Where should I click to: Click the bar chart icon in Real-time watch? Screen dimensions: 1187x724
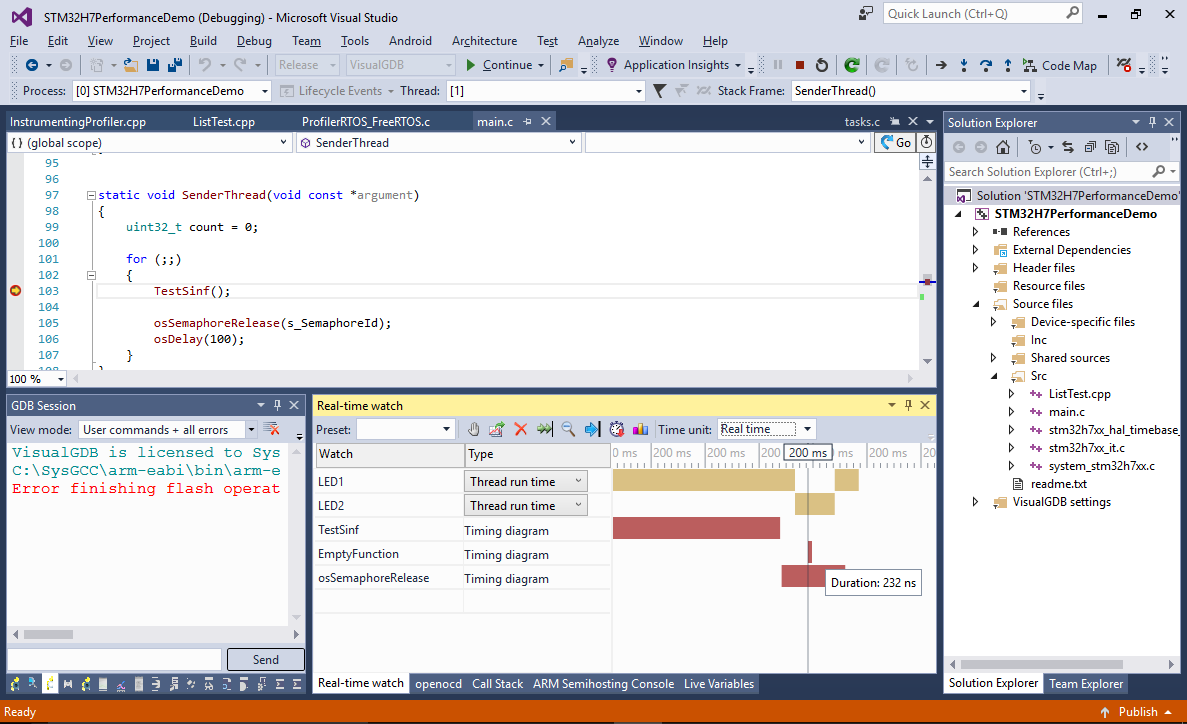click(x=640, y=429)
